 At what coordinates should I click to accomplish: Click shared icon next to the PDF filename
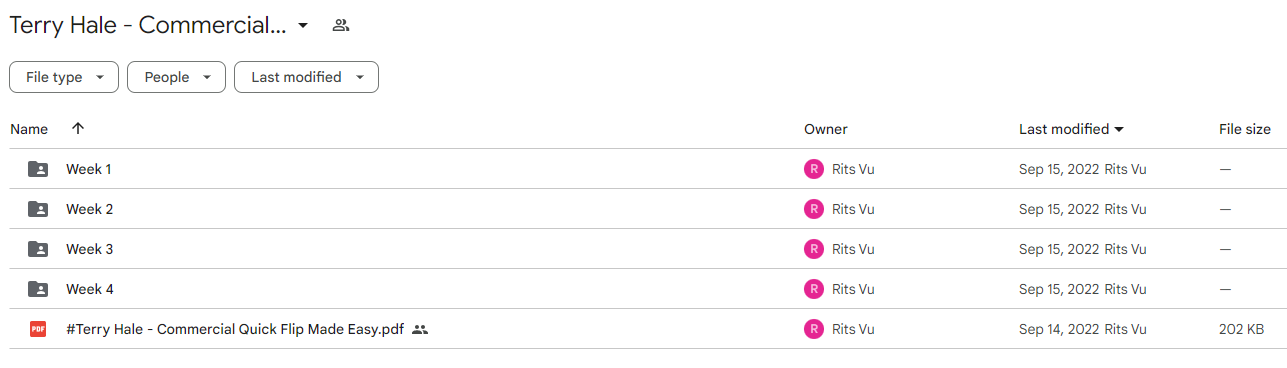pyautogui.click(x=420, y=329)
